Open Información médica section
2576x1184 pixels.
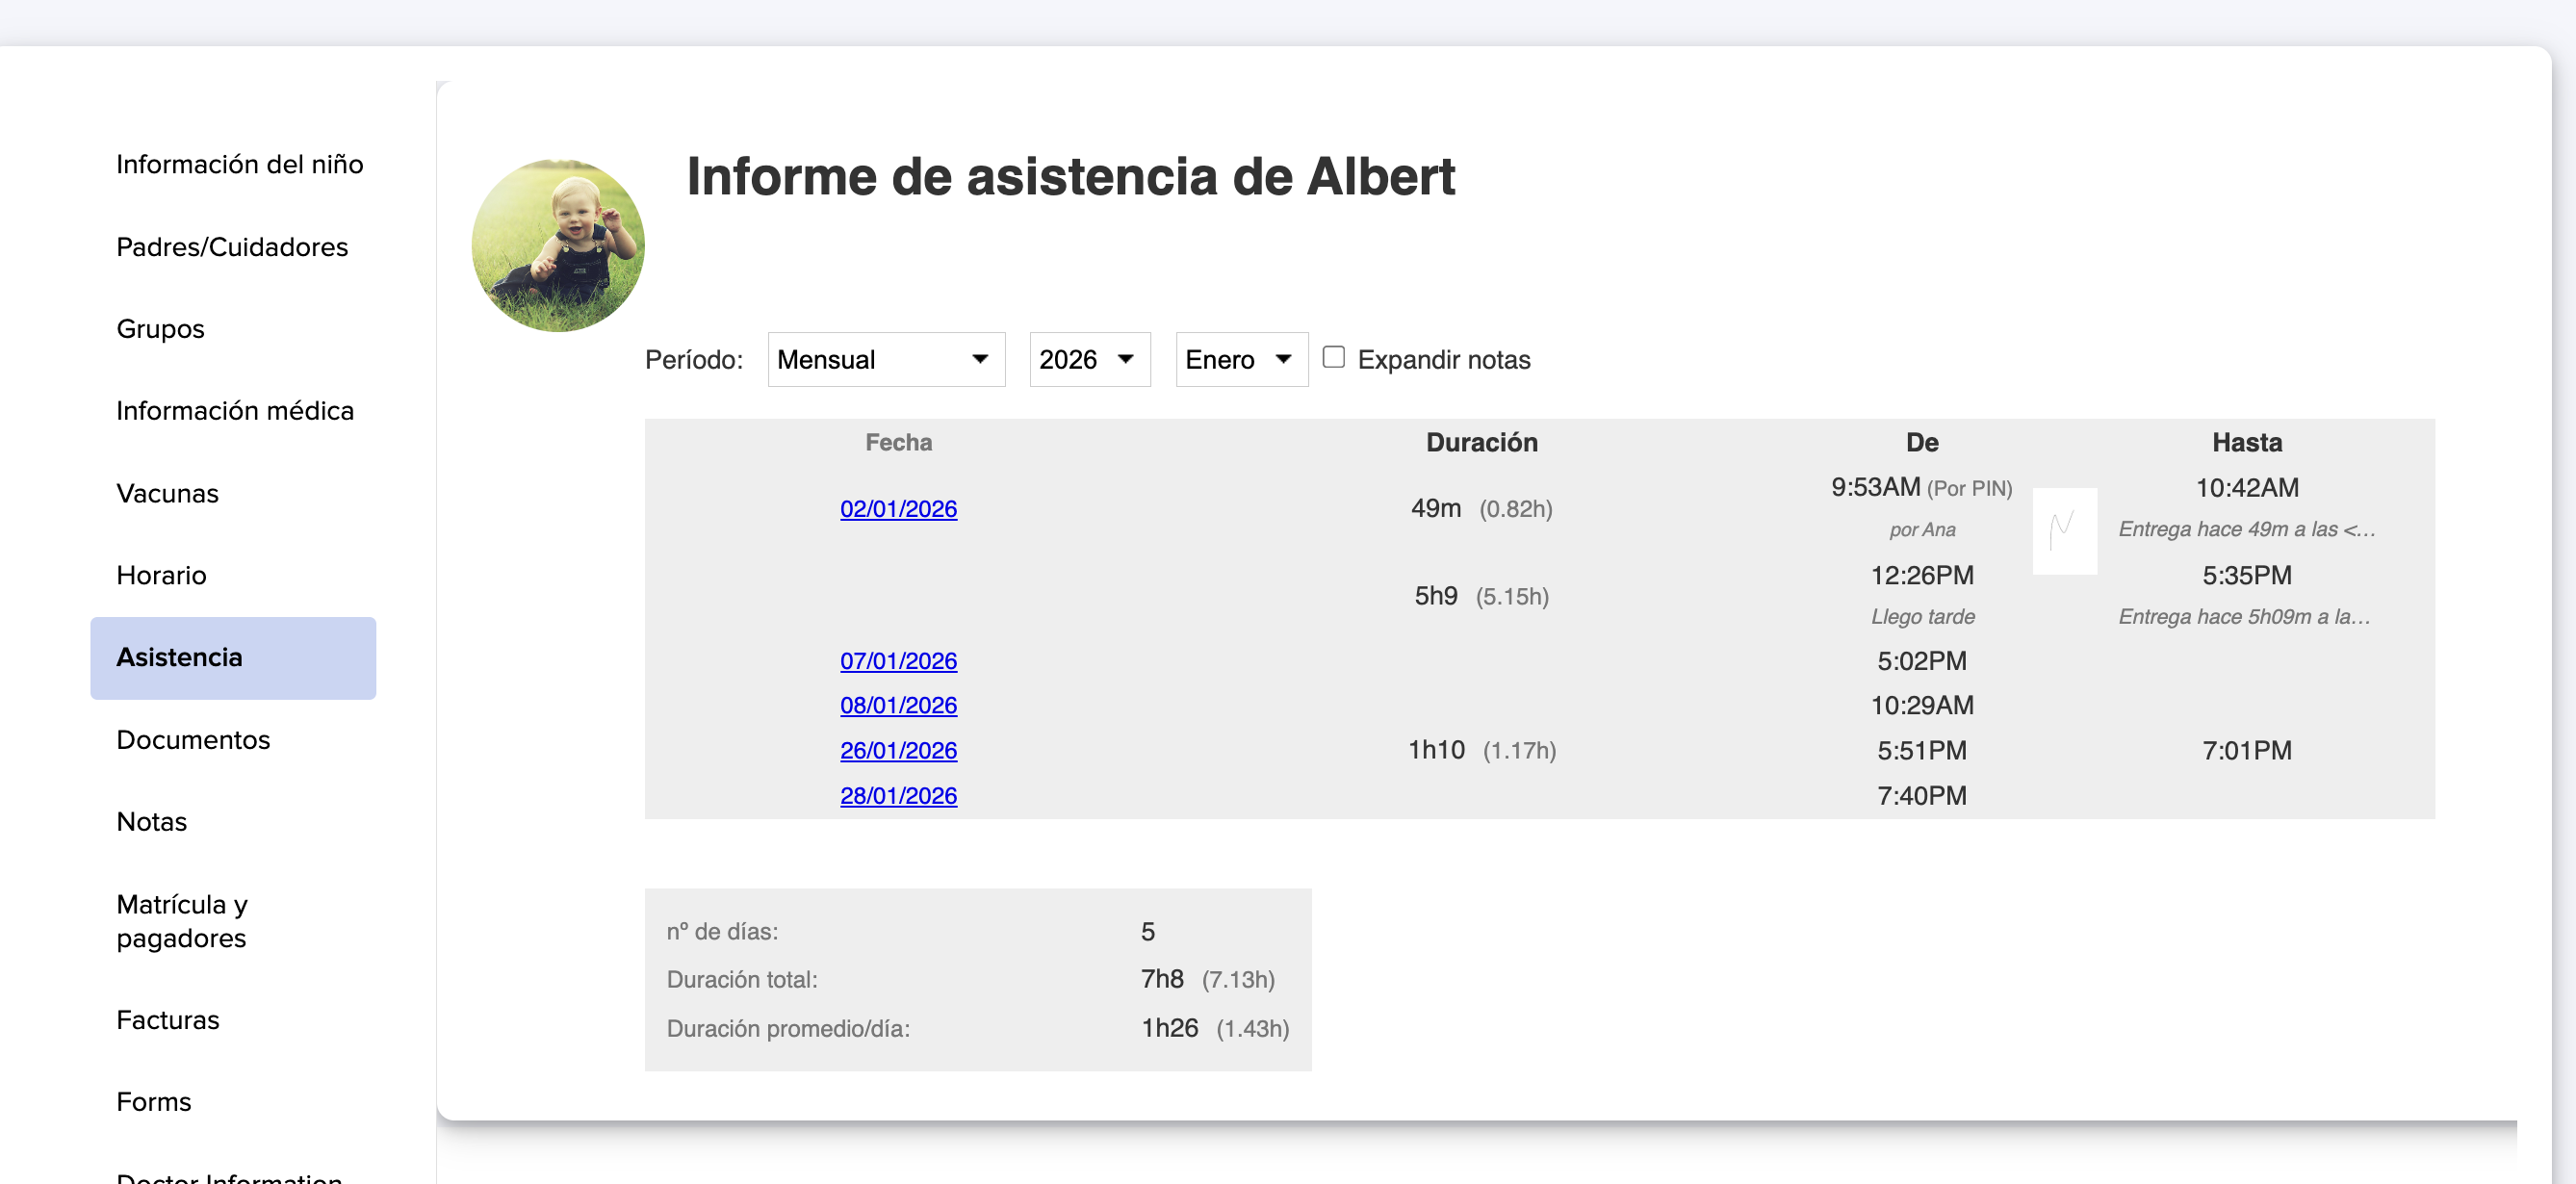pyautogui.click(x=235, y=411)
